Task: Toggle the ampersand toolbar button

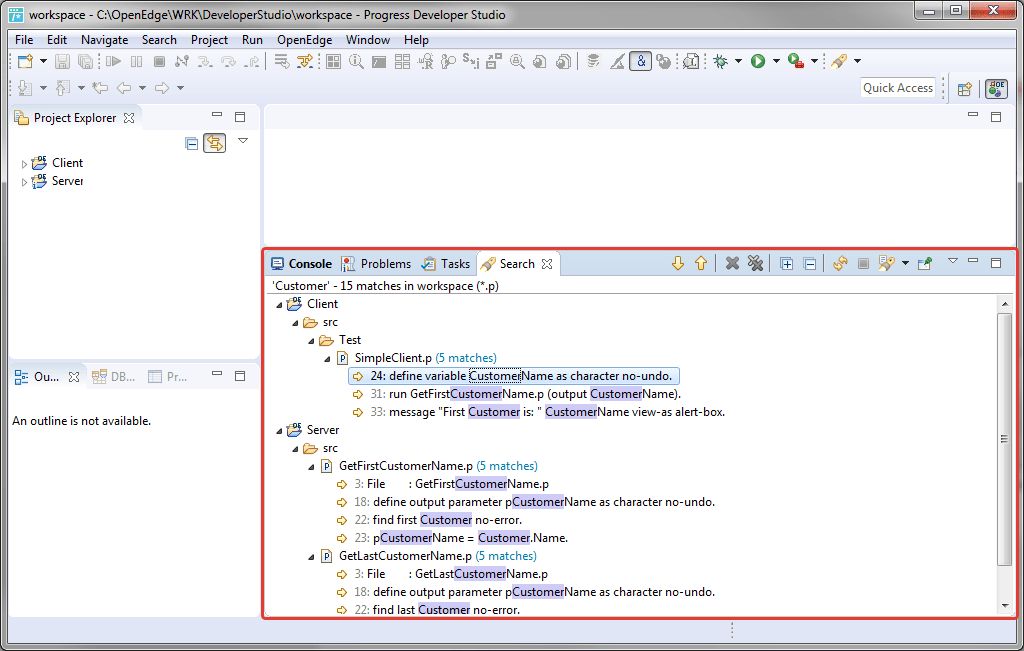Action: 641,61
